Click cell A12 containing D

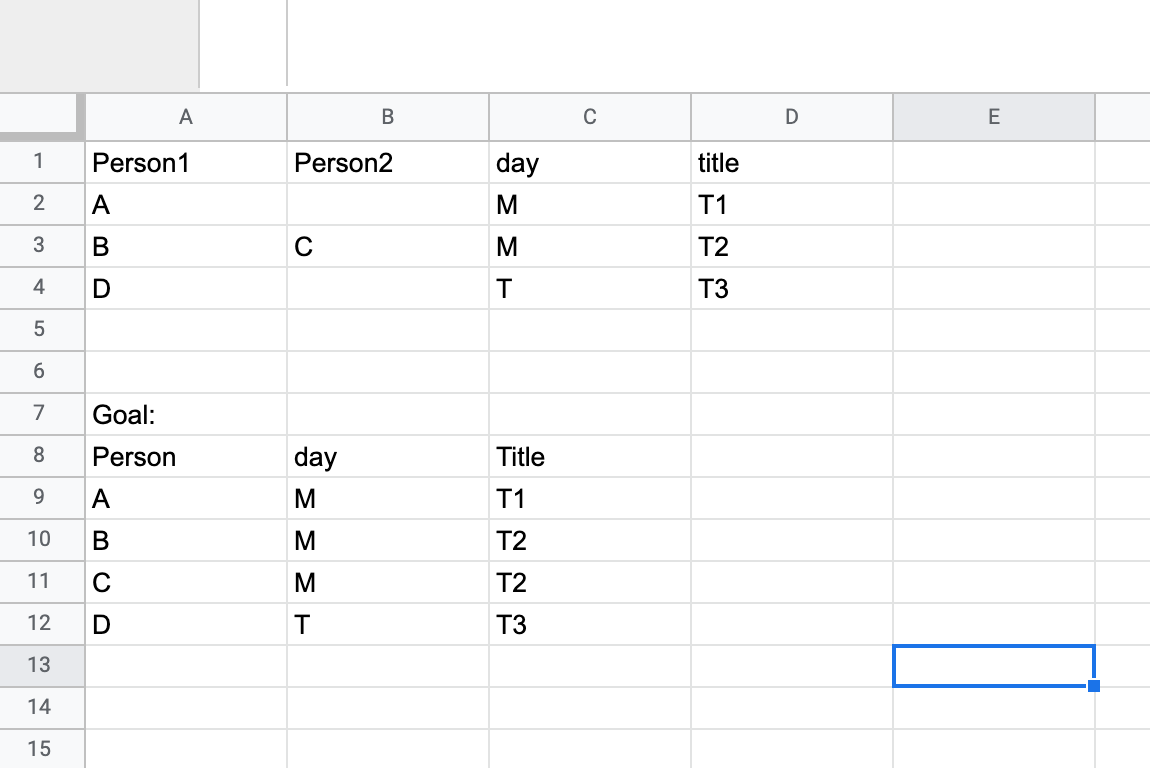[186, 624]
